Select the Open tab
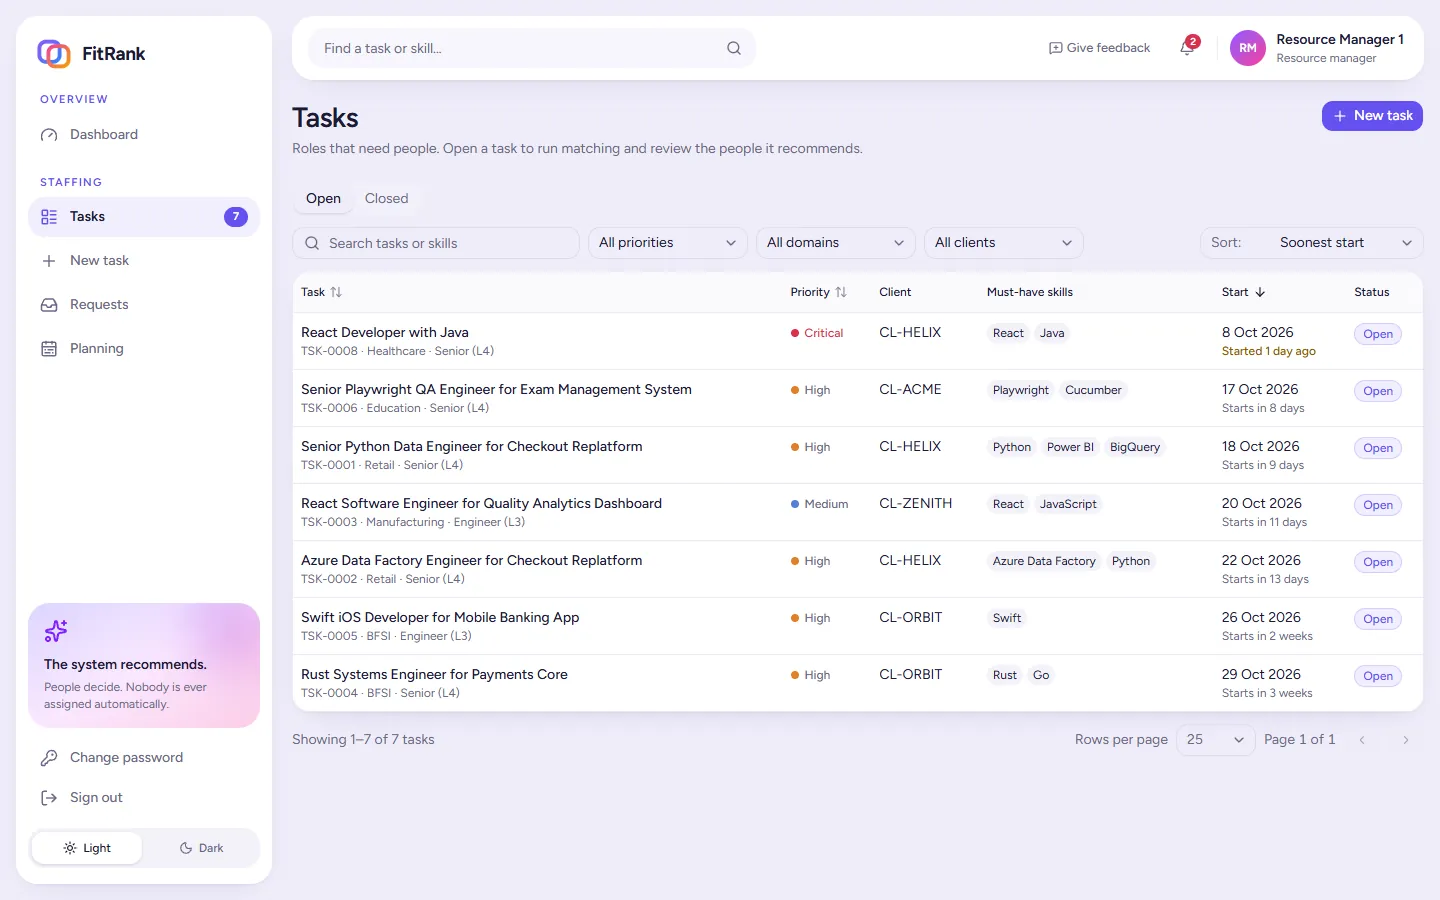This screenshot has width=1440, height=900. pos(323,199)
